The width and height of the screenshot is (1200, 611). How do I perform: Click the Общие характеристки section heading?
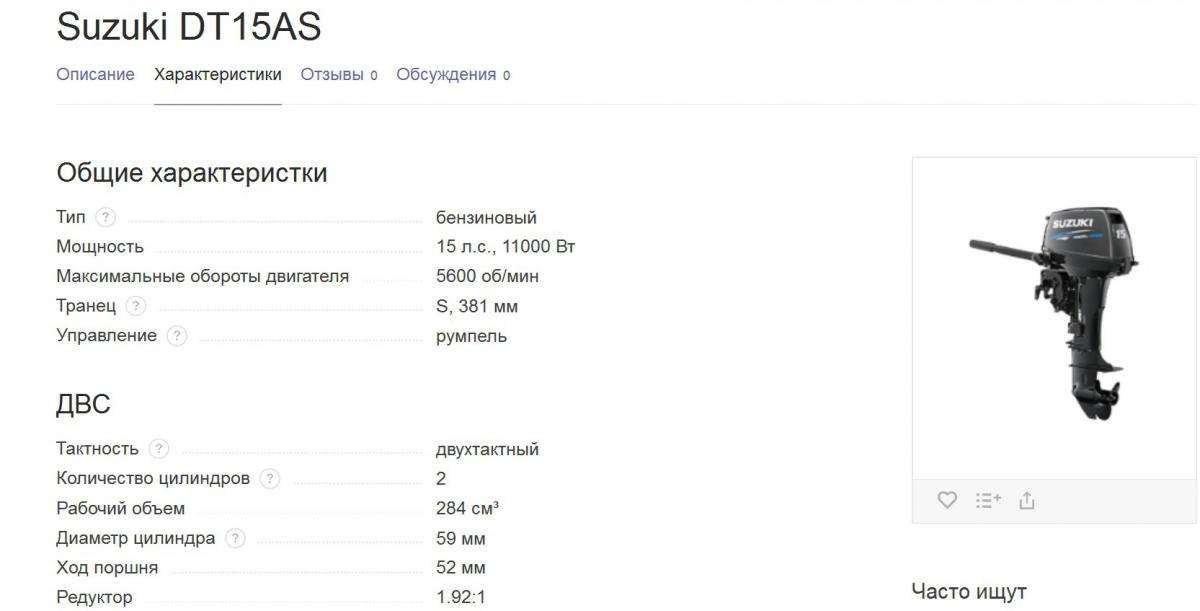coord(192,173)
